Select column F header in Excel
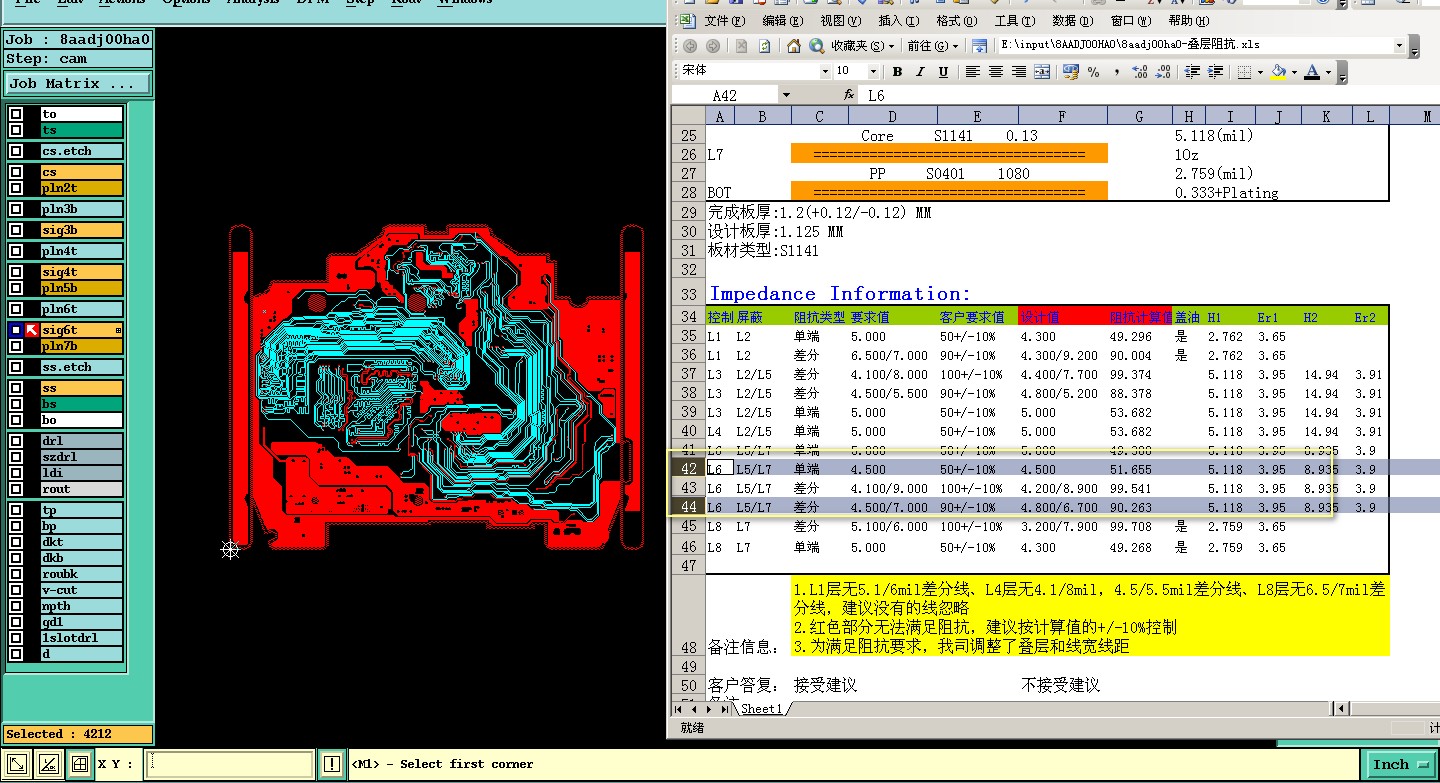 pos(1062,117)
